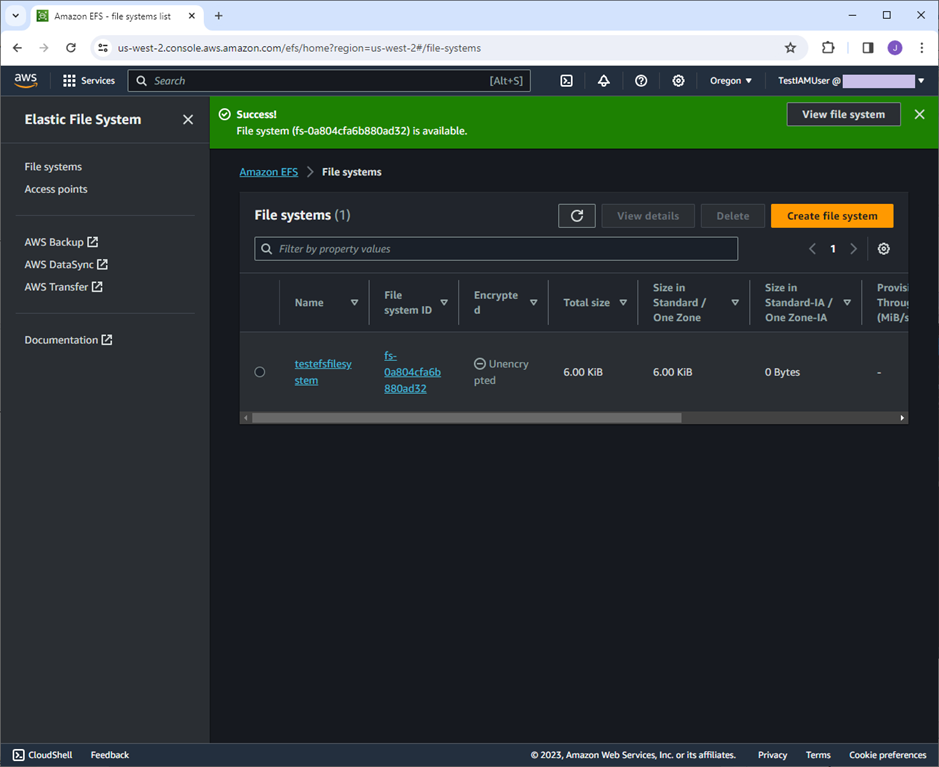The width and height of the screenshot is (939, 767).
Task: Click the 0 Bytes cell
Action: [782, 372]
